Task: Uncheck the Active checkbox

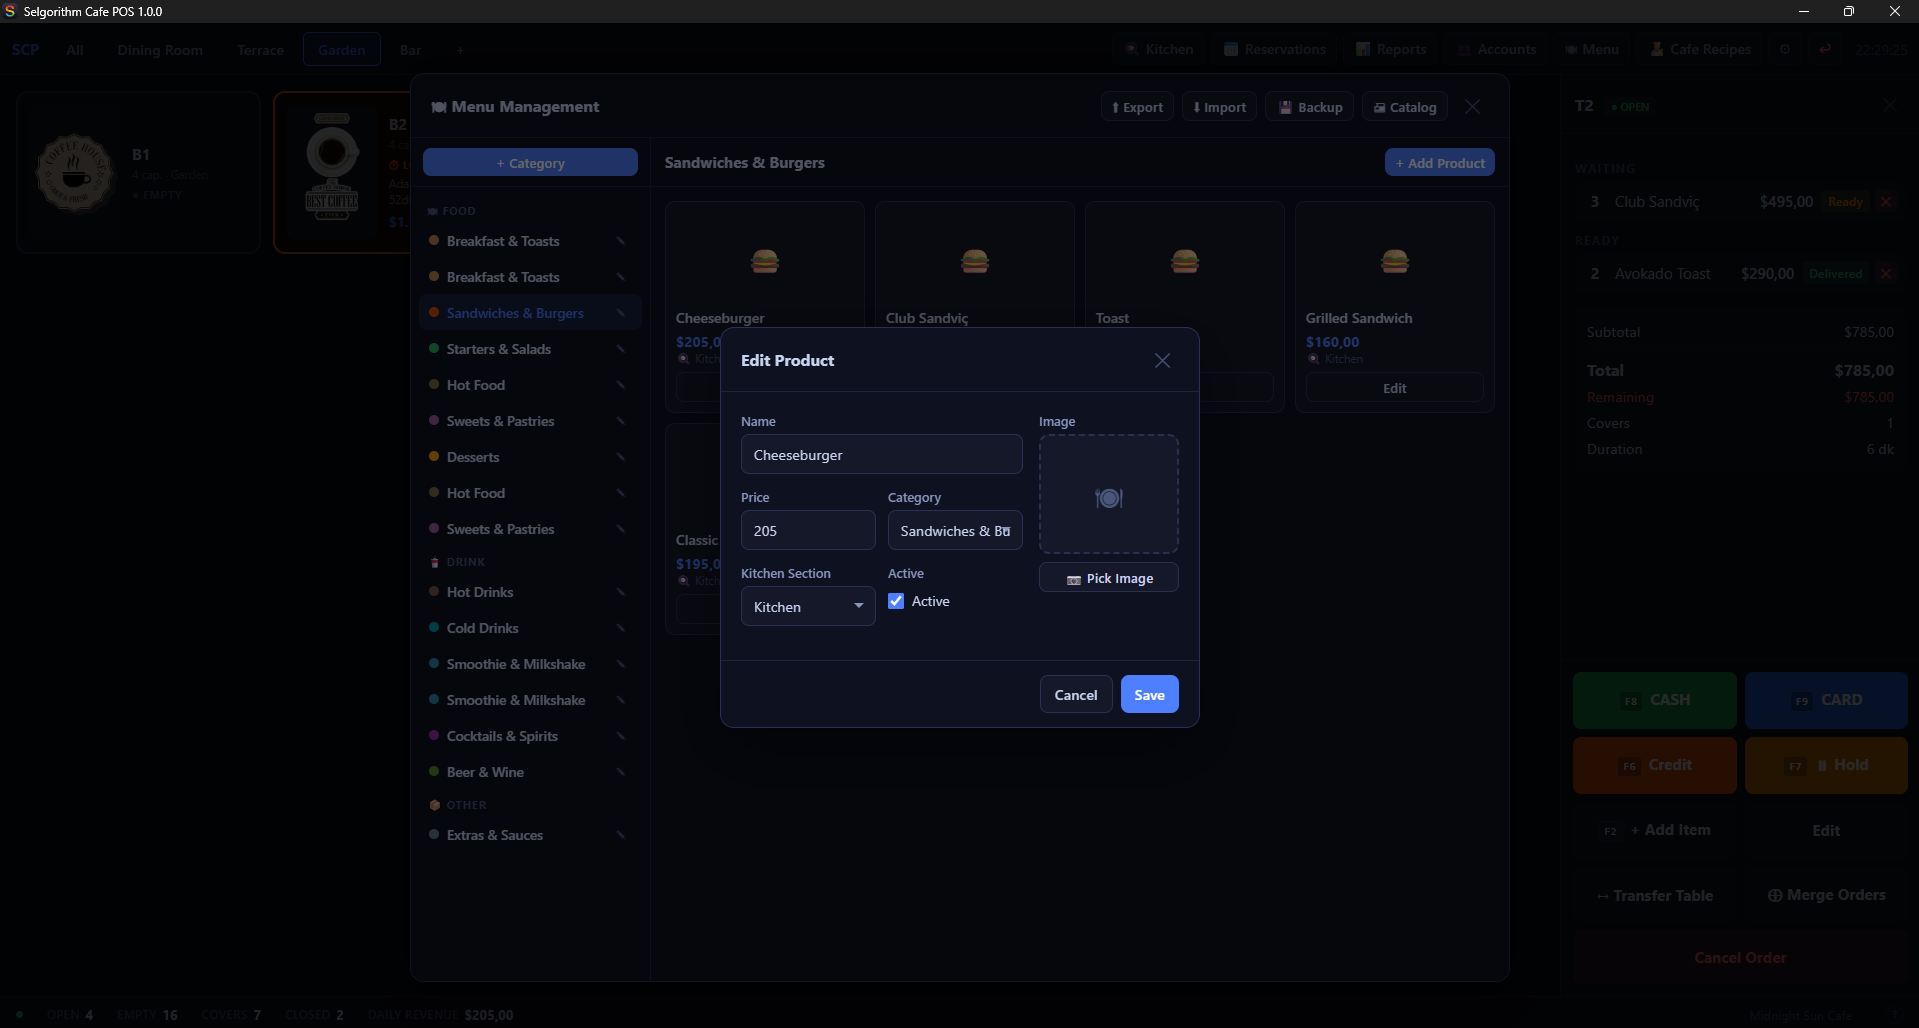Action: (x=896, y=601)
